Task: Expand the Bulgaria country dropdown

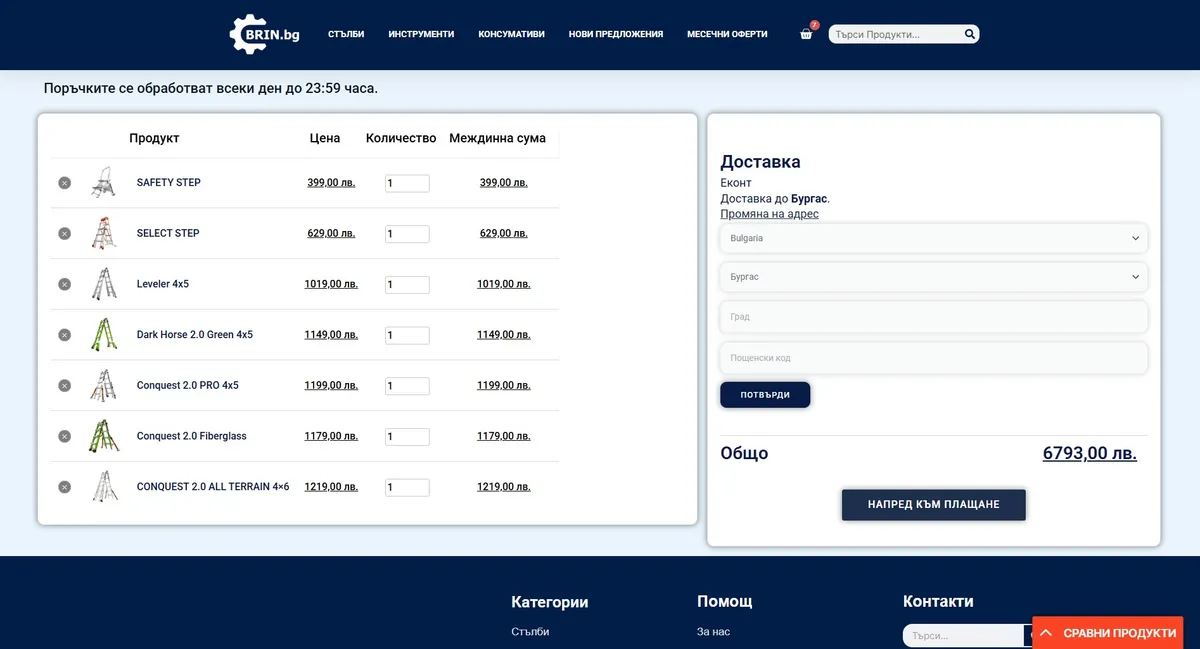Action: click(x=933, y=238)
